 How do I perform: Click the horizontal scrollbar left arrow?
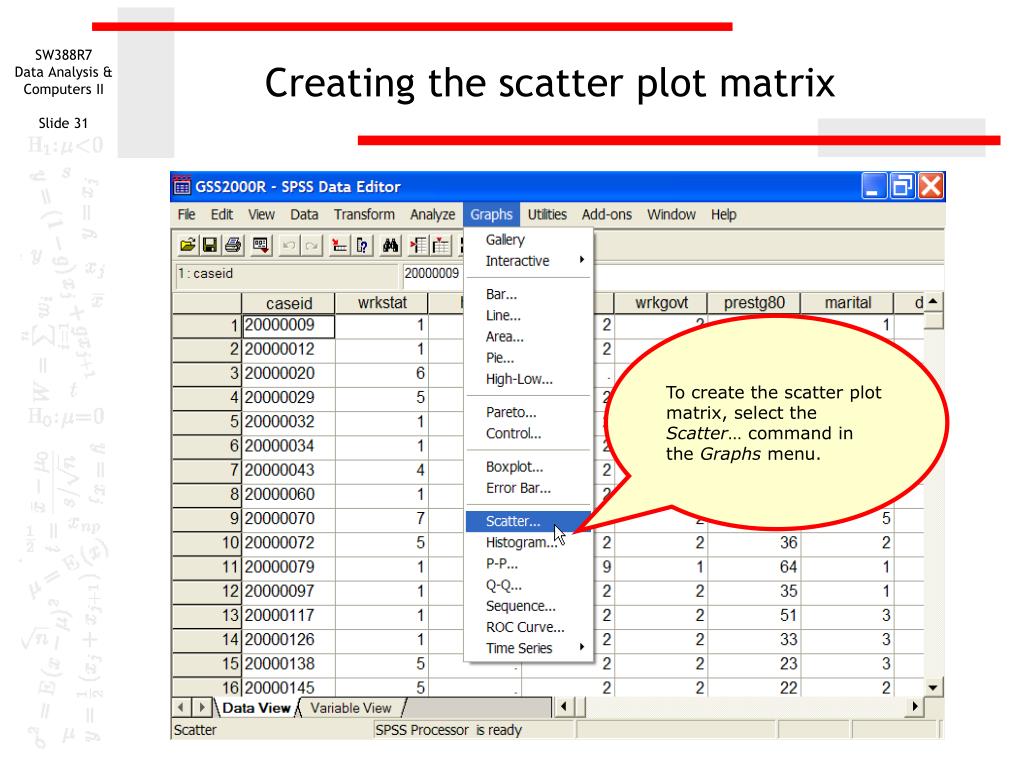click(563, 707)
